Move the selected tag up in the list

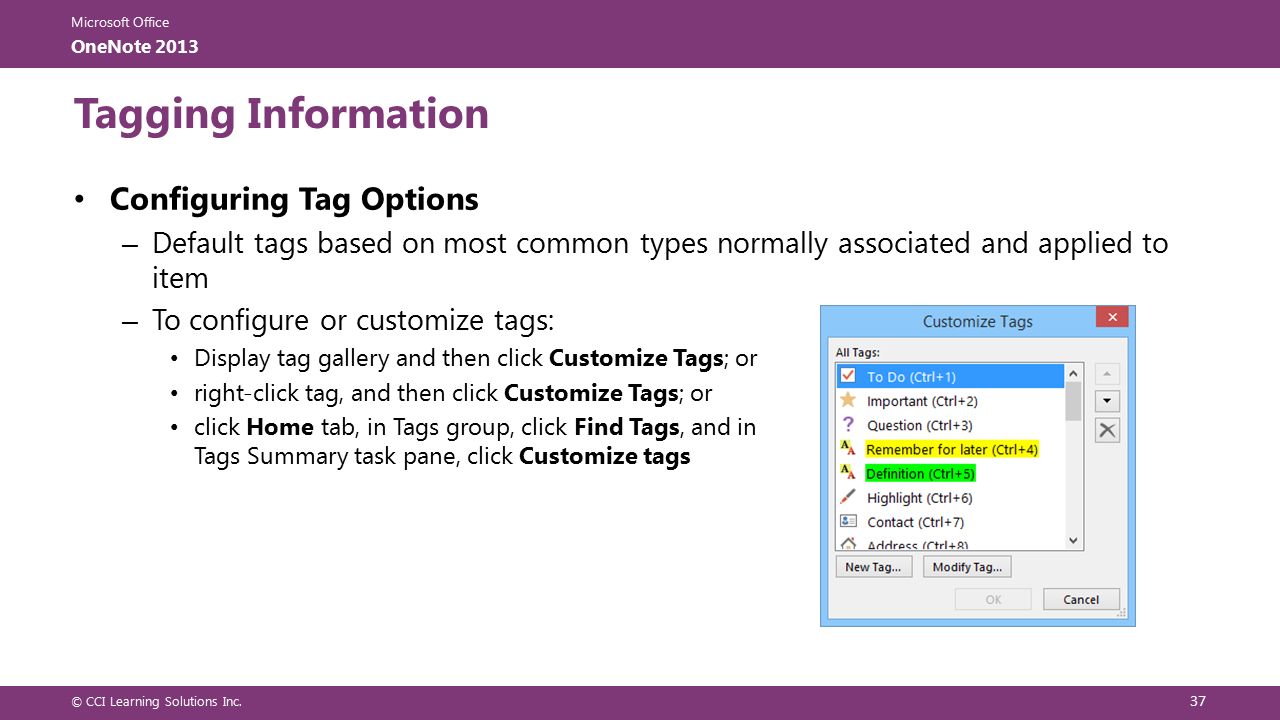tap(1107, 374)
